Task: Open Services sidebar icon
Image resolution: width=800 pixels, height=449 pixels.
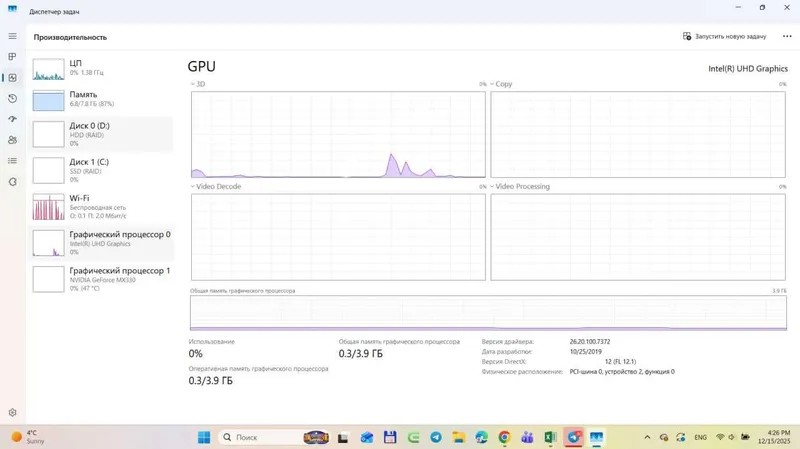Action: coord(12,182)
